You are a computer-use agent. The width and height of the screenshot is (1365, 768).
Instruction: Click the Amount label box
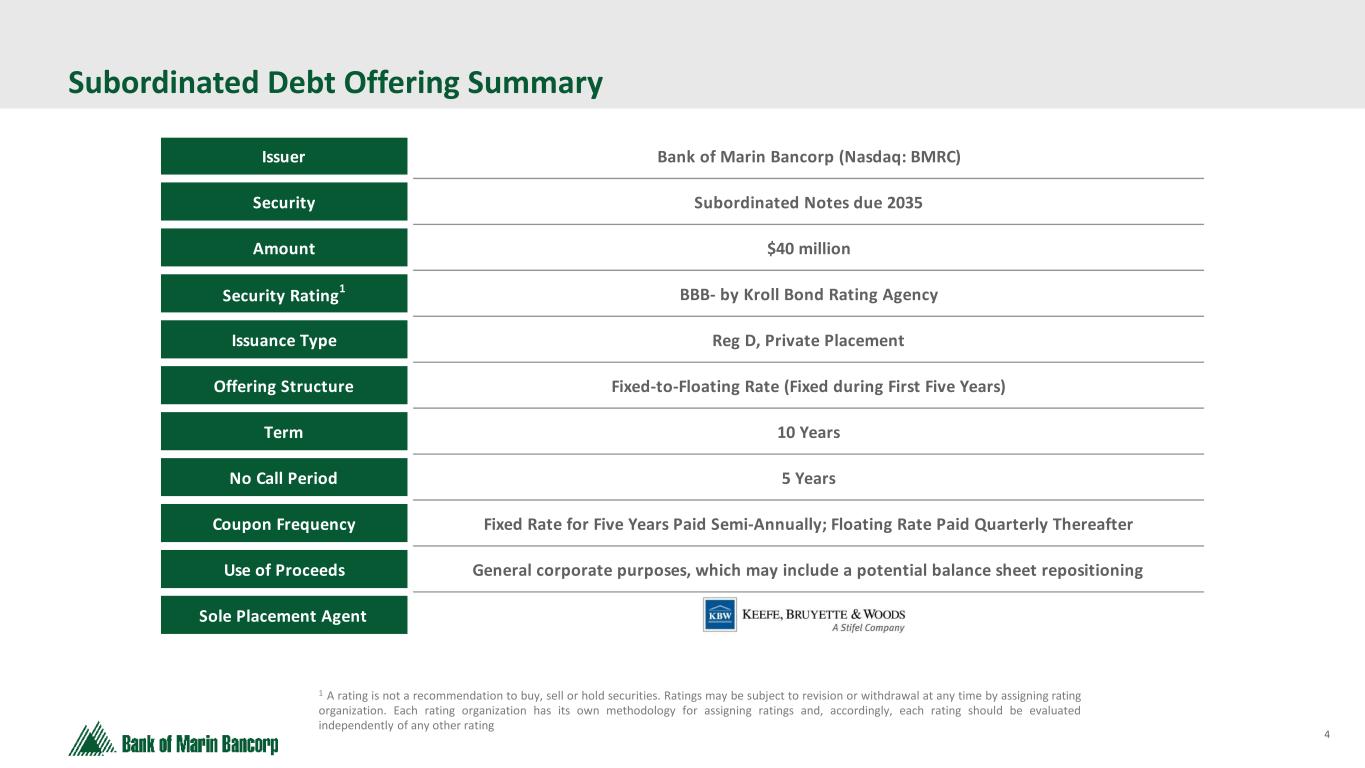pyautogui.click(x=284, y=249)
